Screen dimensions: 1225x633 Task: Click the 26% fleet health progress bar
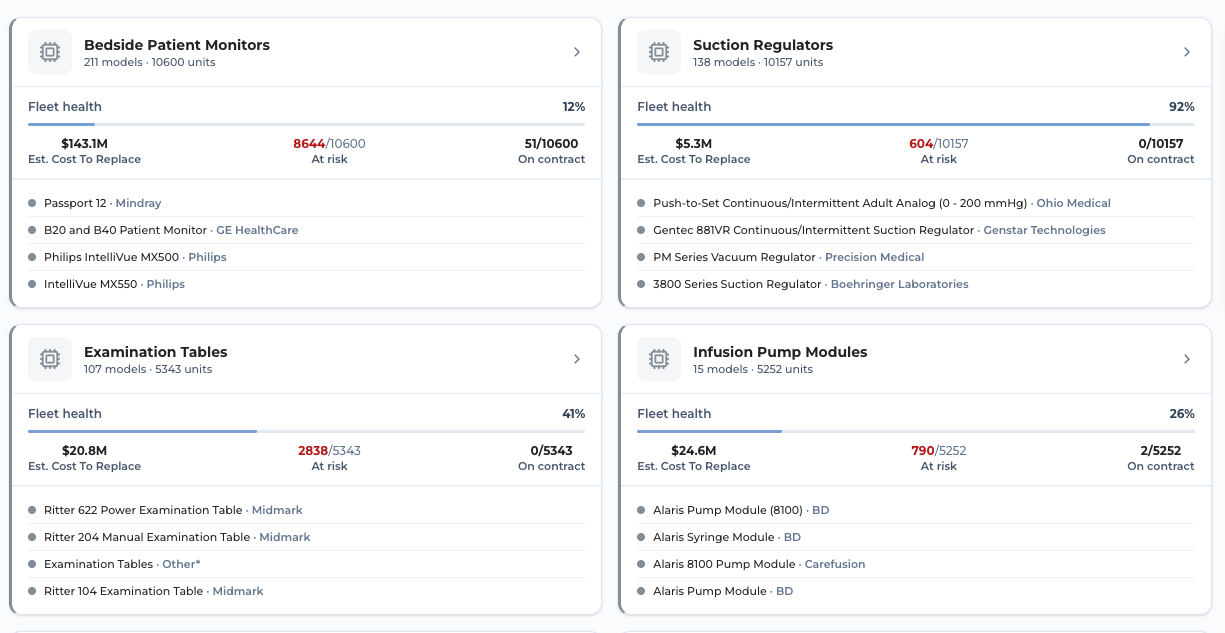[x=916, y=431]
